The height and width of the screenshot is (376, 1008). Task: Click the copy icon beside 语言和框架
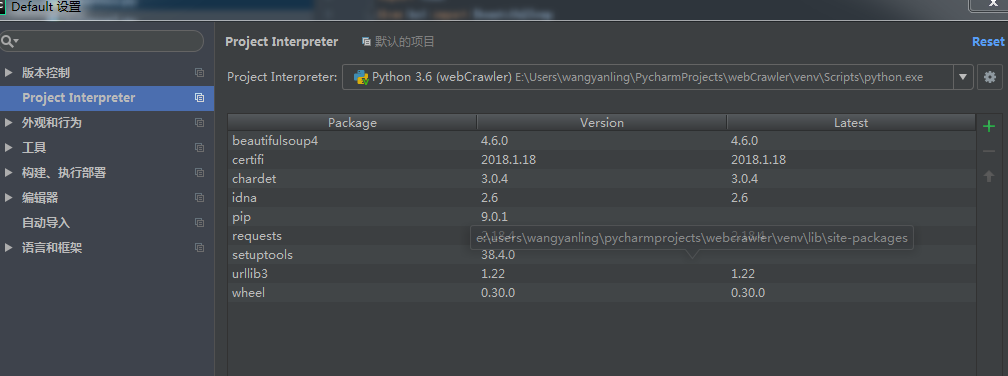coord(199,247)
